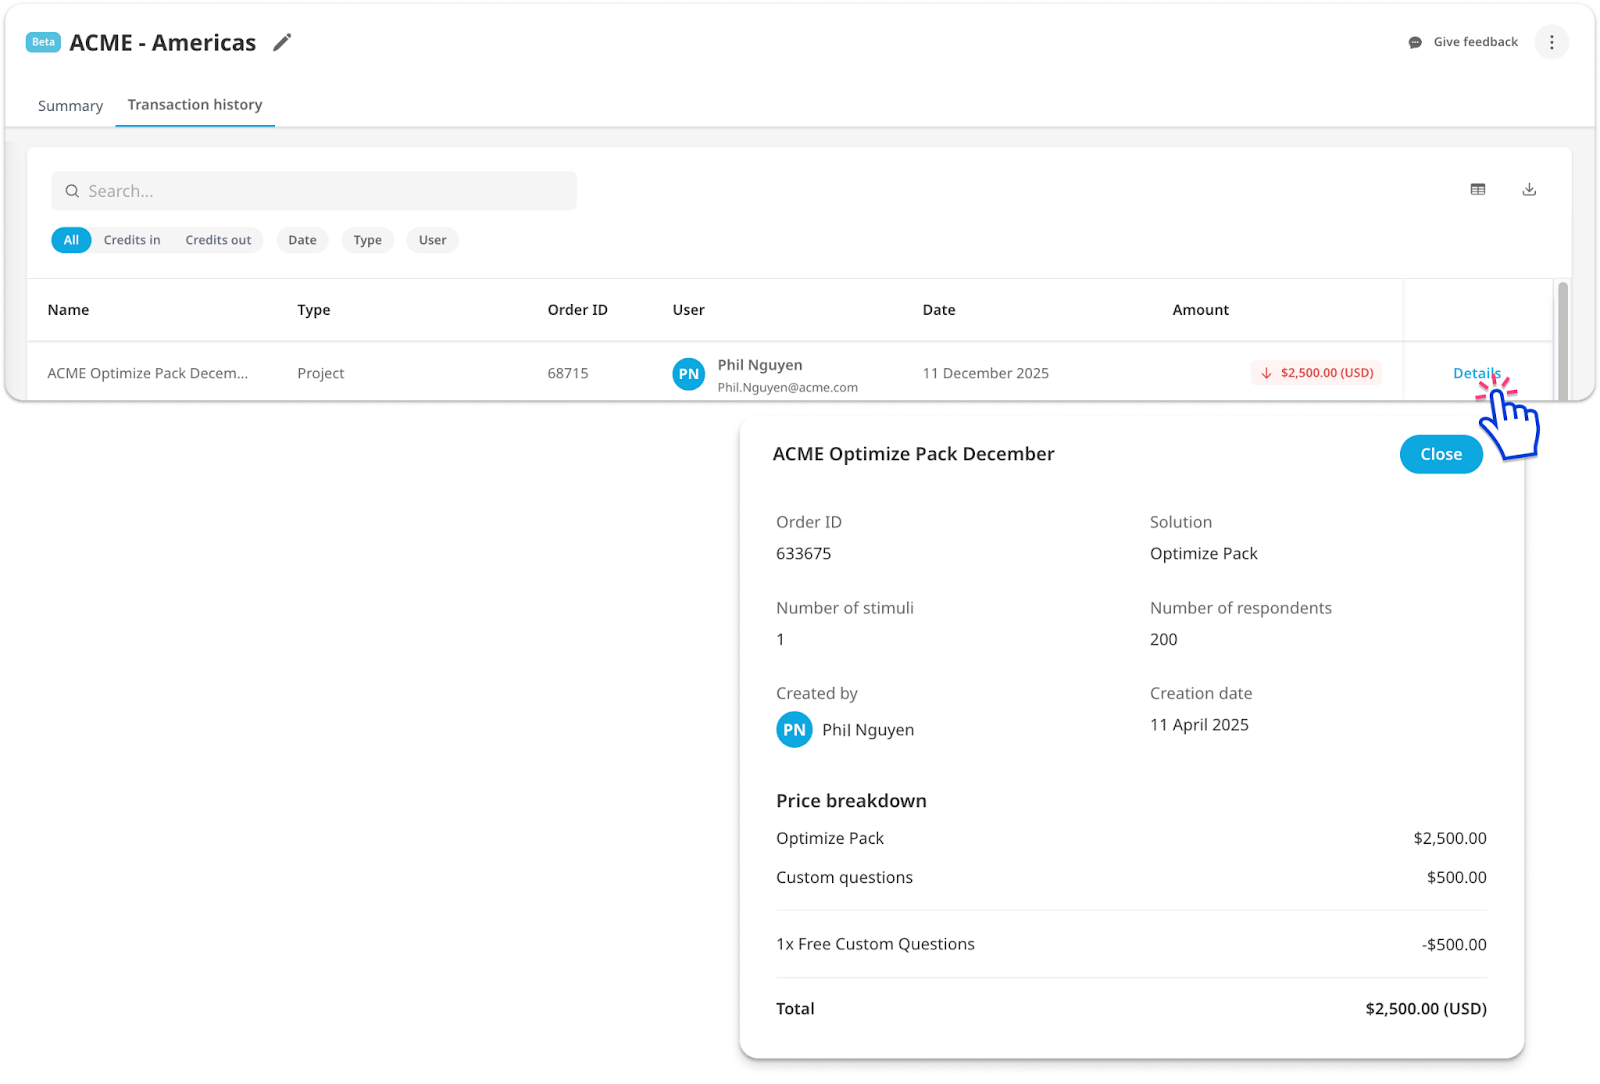Click the 11 December 2025 date cell
The image size is (1600, 1084).
point(986,373)
